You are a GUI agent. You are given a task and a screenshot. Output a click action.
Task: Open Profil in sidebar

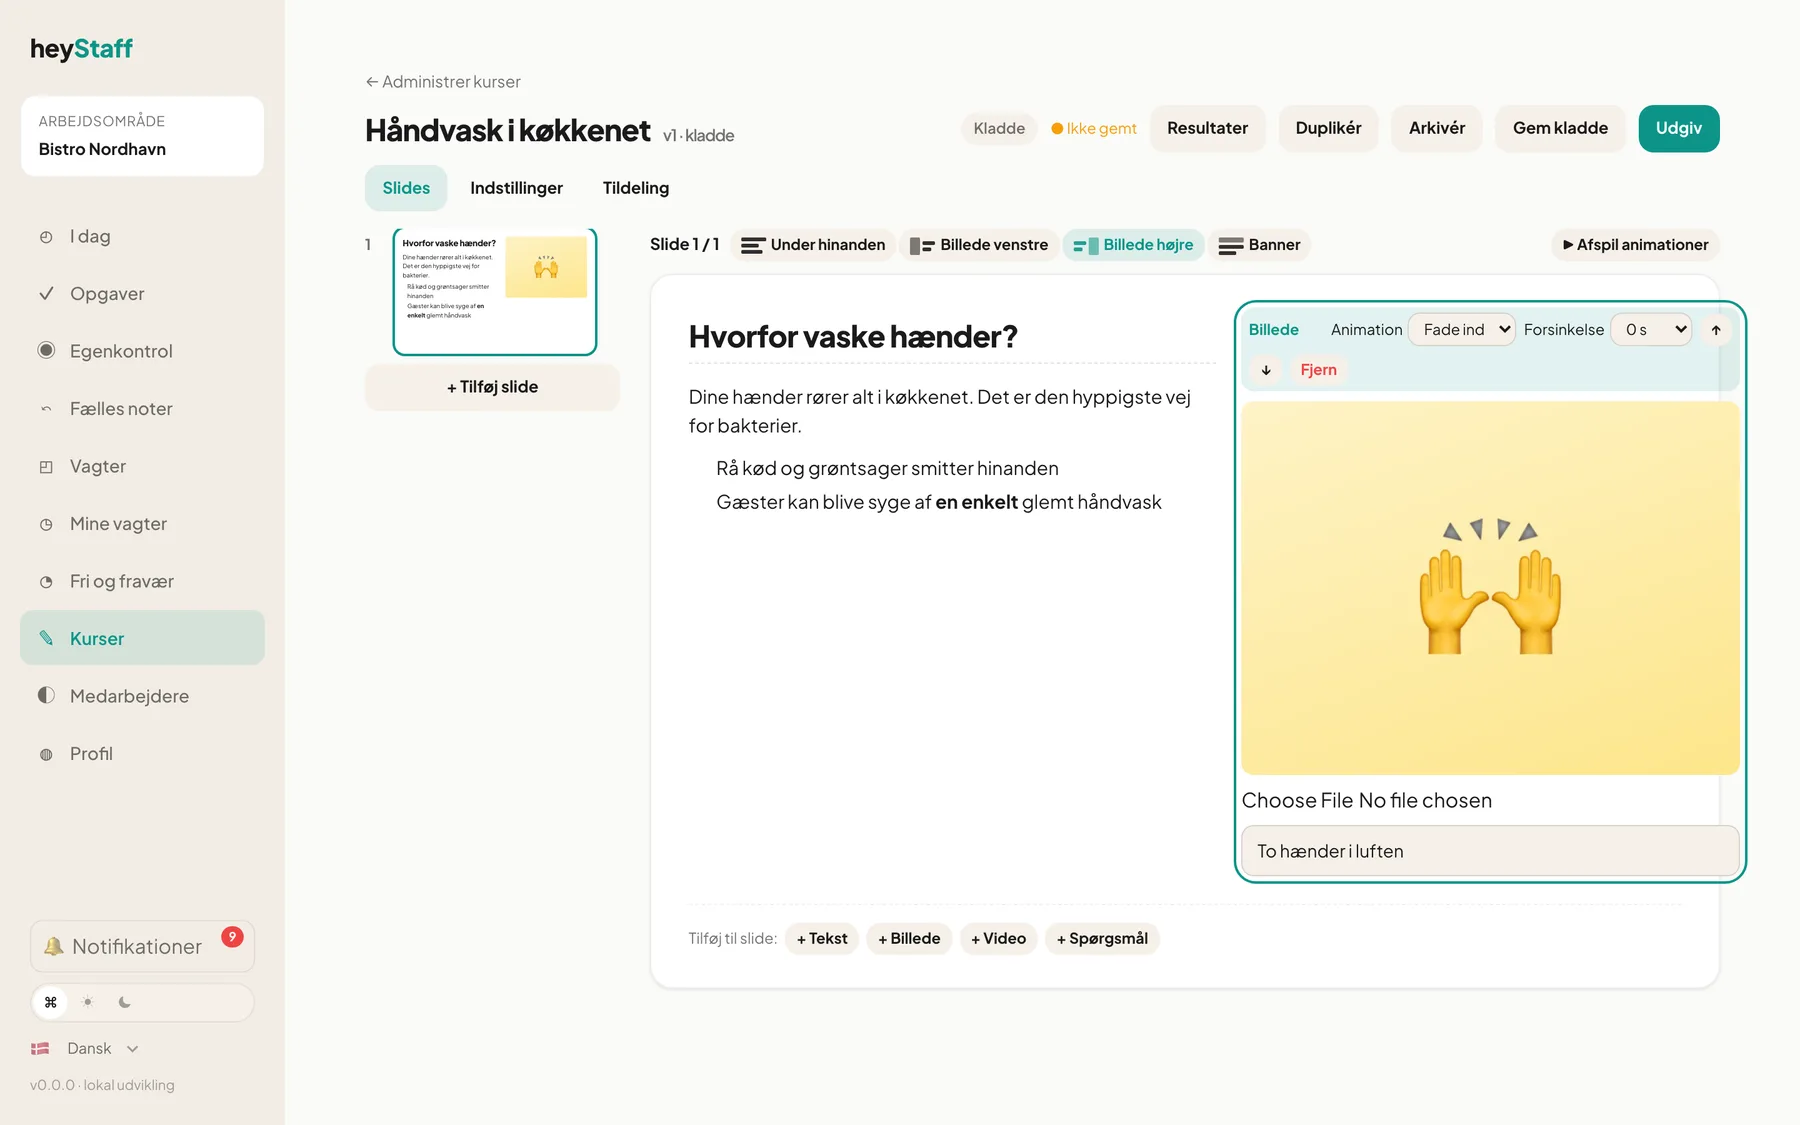(x=142, y=754)
